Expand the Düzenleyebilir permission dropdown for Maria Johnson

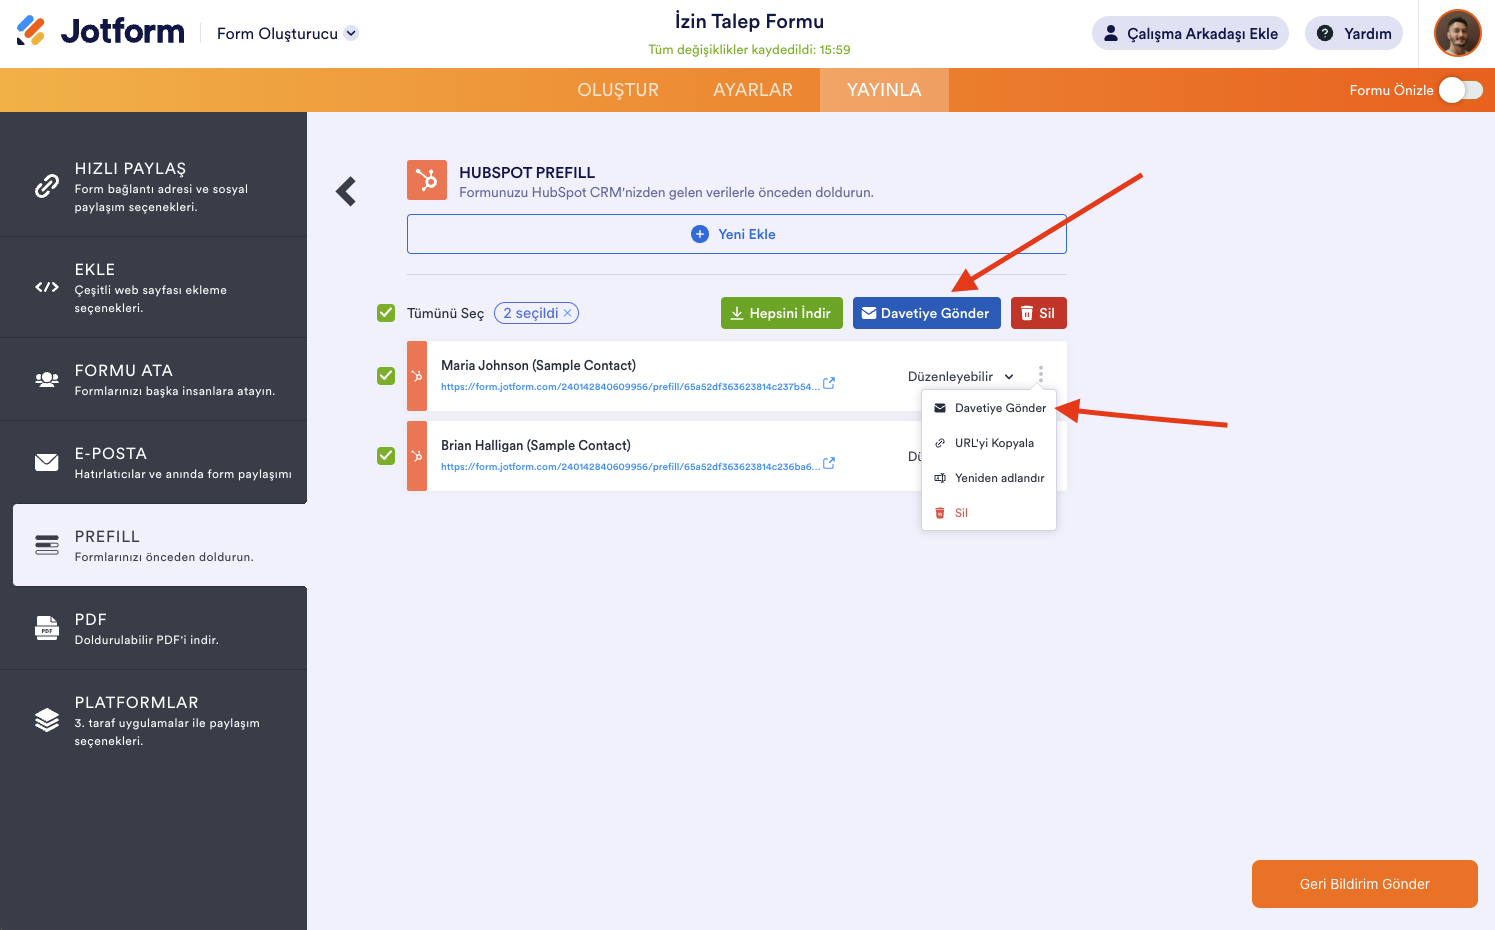pyautogui.click(x=961, y=377)
